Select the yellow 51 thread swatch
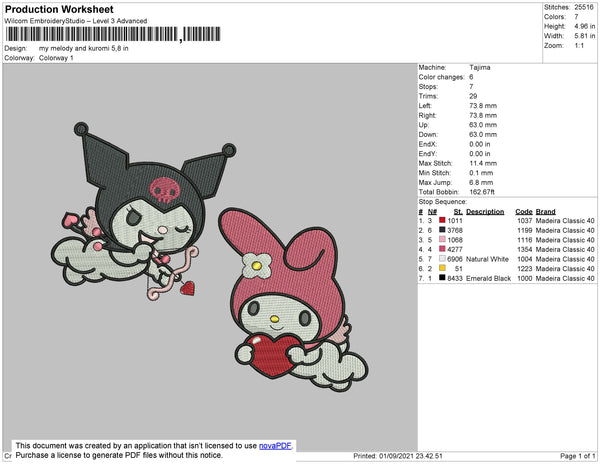The height and width of the screenshot is (464, 600). tap(442, 268)
